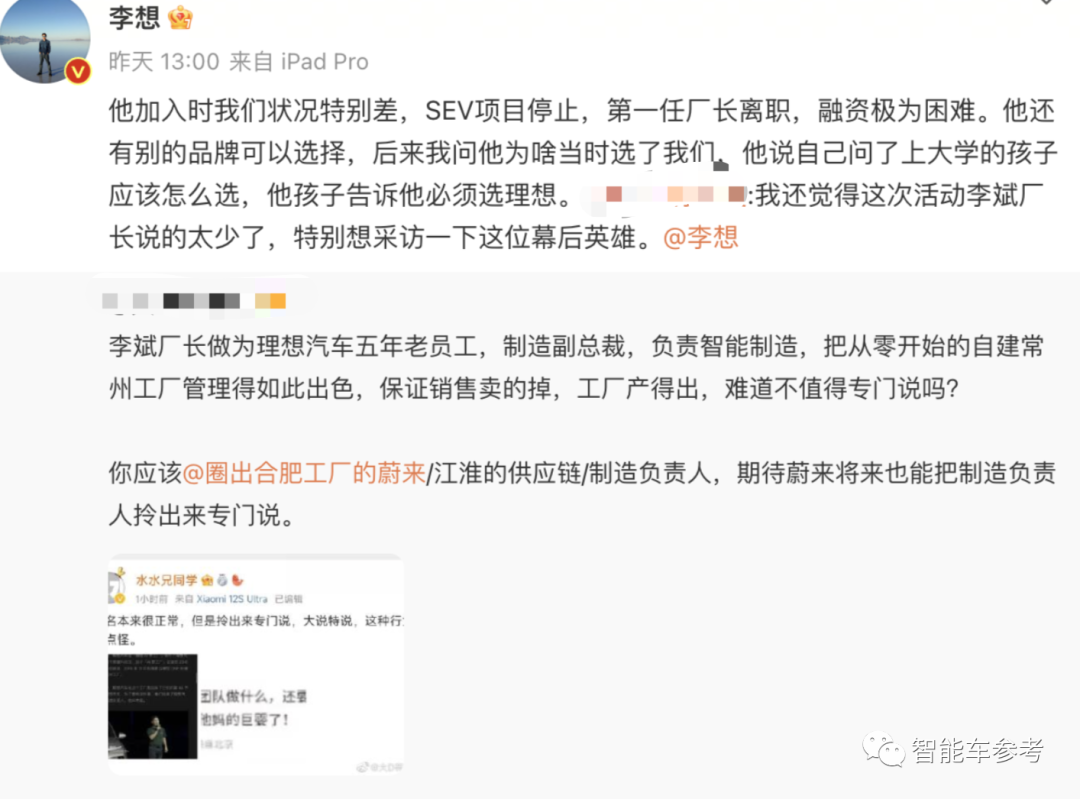Expand the post options chevron at top right
Screen dimensions: 1080x799
[x=1046, y=2]
